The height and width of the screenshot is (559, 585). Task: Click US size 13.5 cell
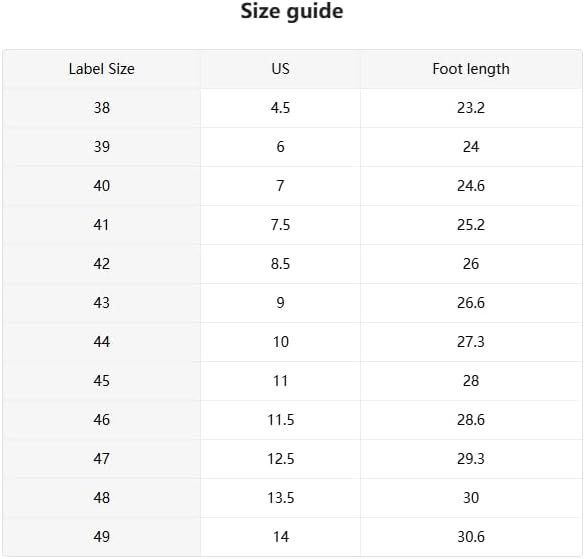tap(281, 498)
